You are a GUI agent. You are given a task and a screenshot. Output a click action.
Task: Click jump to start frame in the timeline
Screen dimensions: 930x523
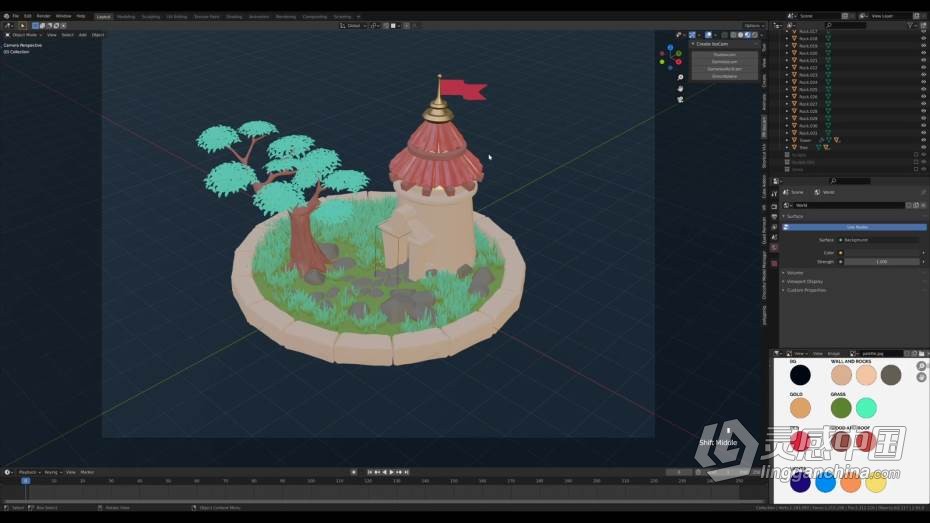click(x=370, y=472)
